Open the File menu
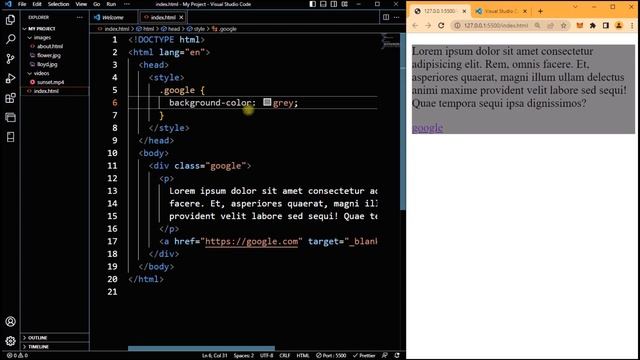This screenshot has height=360, width=640. pyautogui.click(x=22, y=4)
